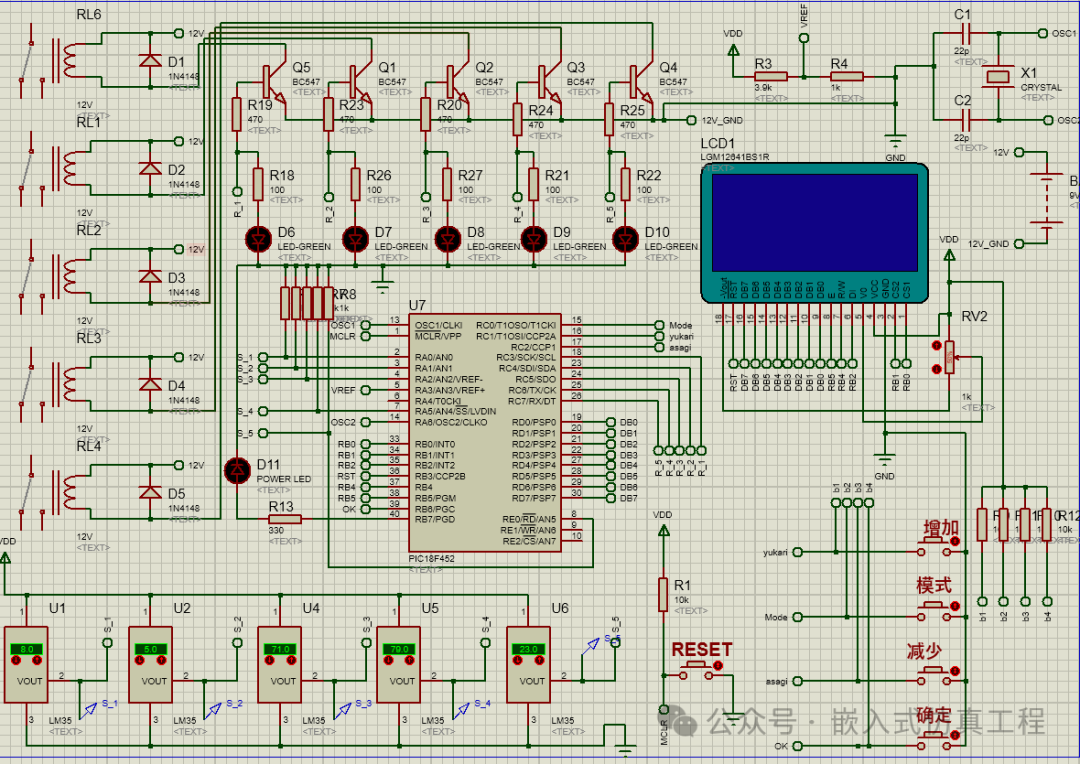Activate the 确定 push button

tap(955, 735)
